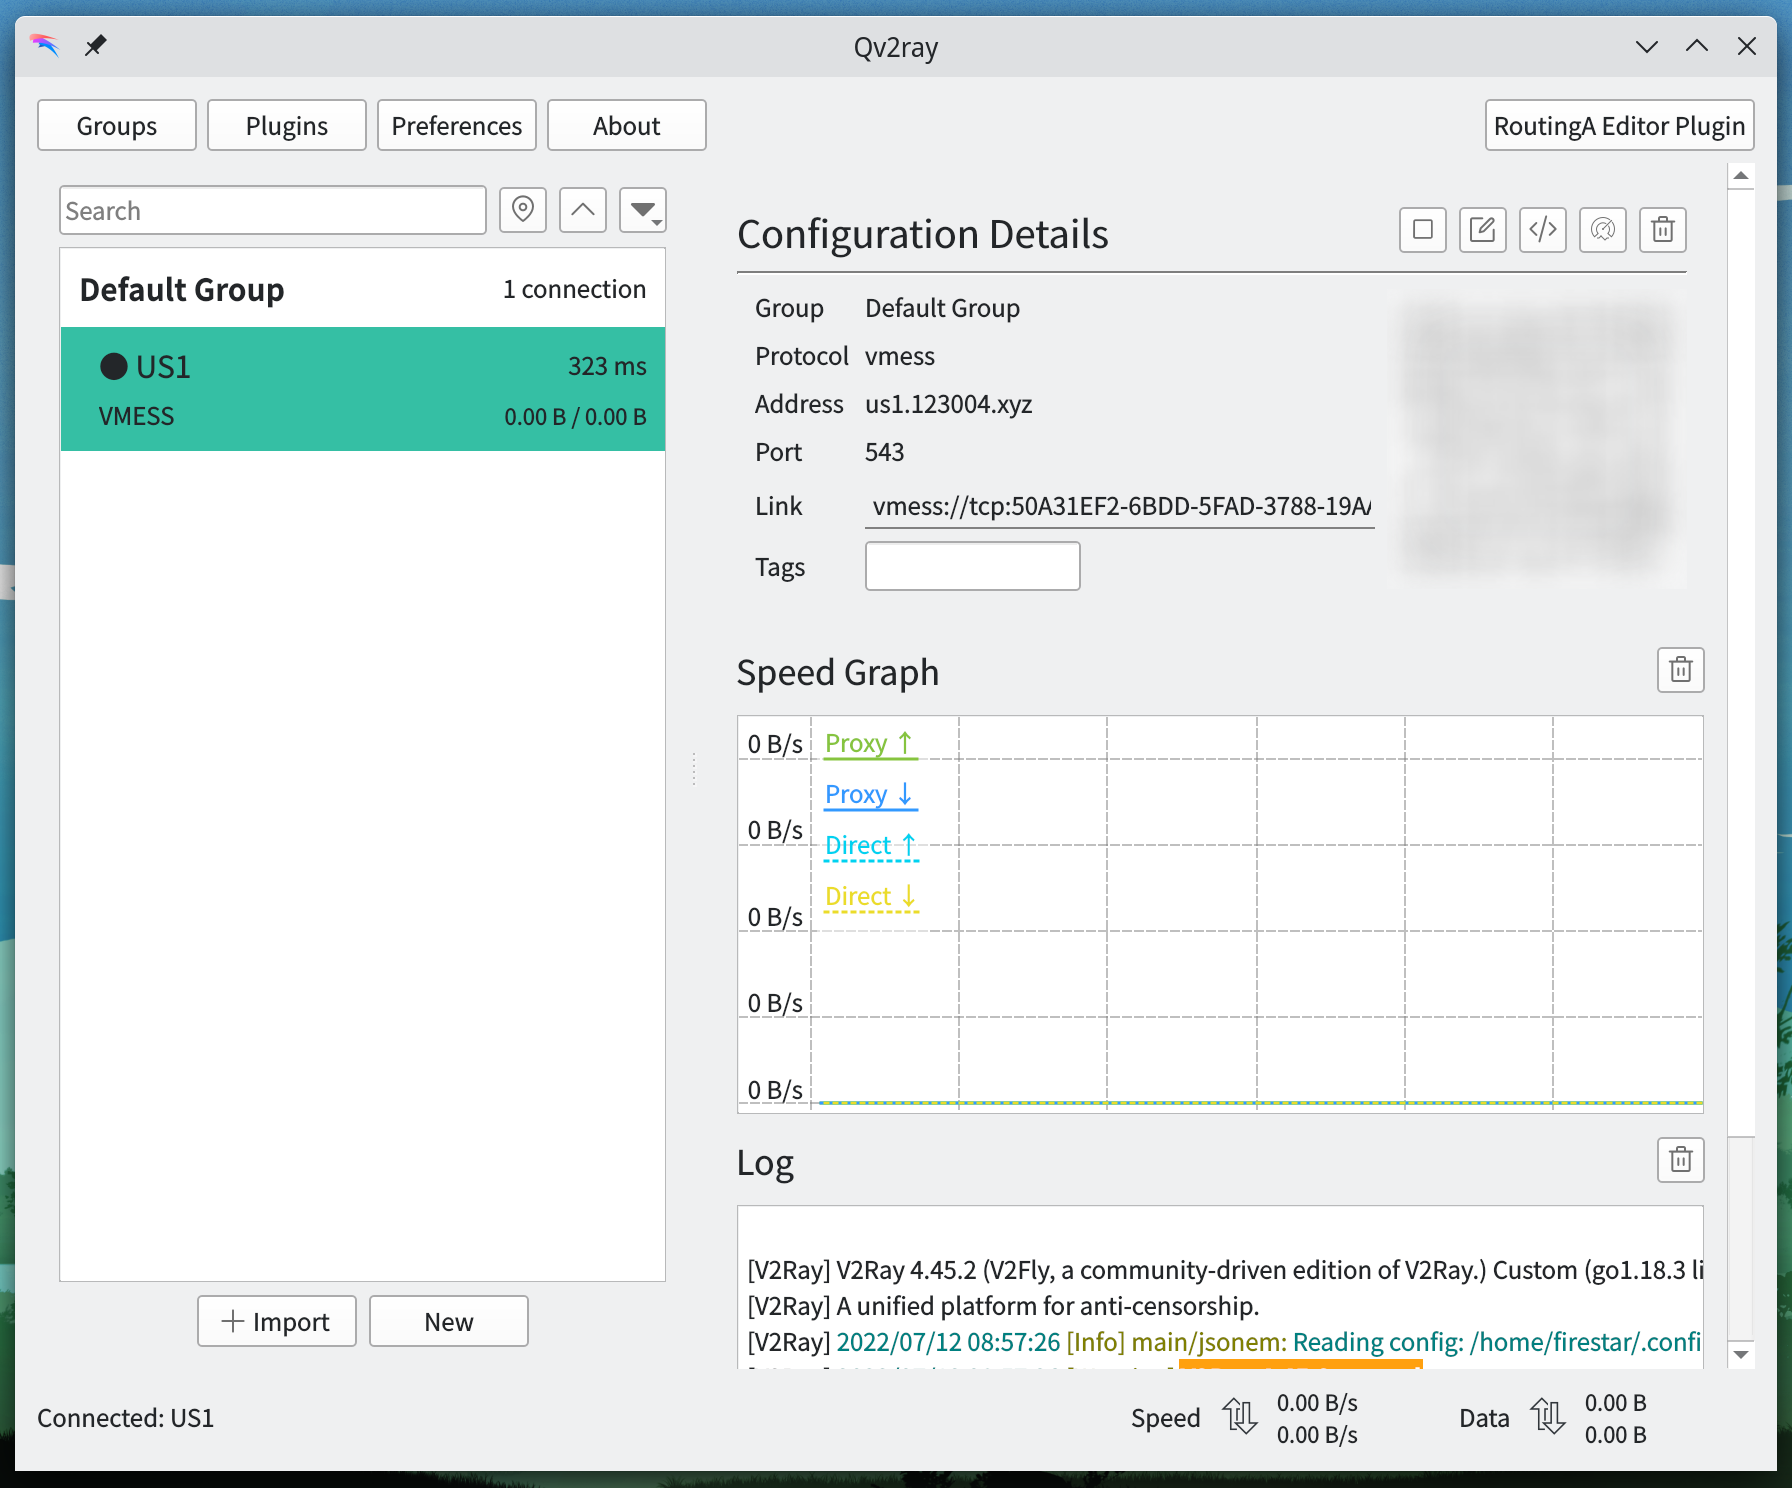
Task: Click the window roll-down chevron in title bar
Action: (x=1647, y=46)
